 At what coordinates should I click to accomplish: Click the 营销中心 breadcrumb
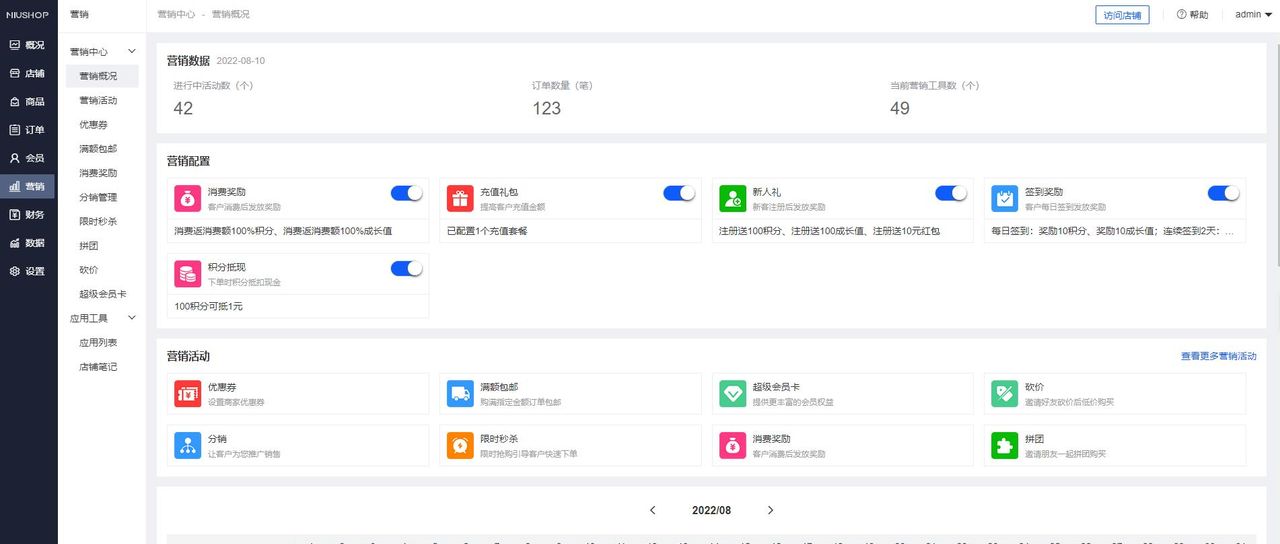tap(176, 15)
